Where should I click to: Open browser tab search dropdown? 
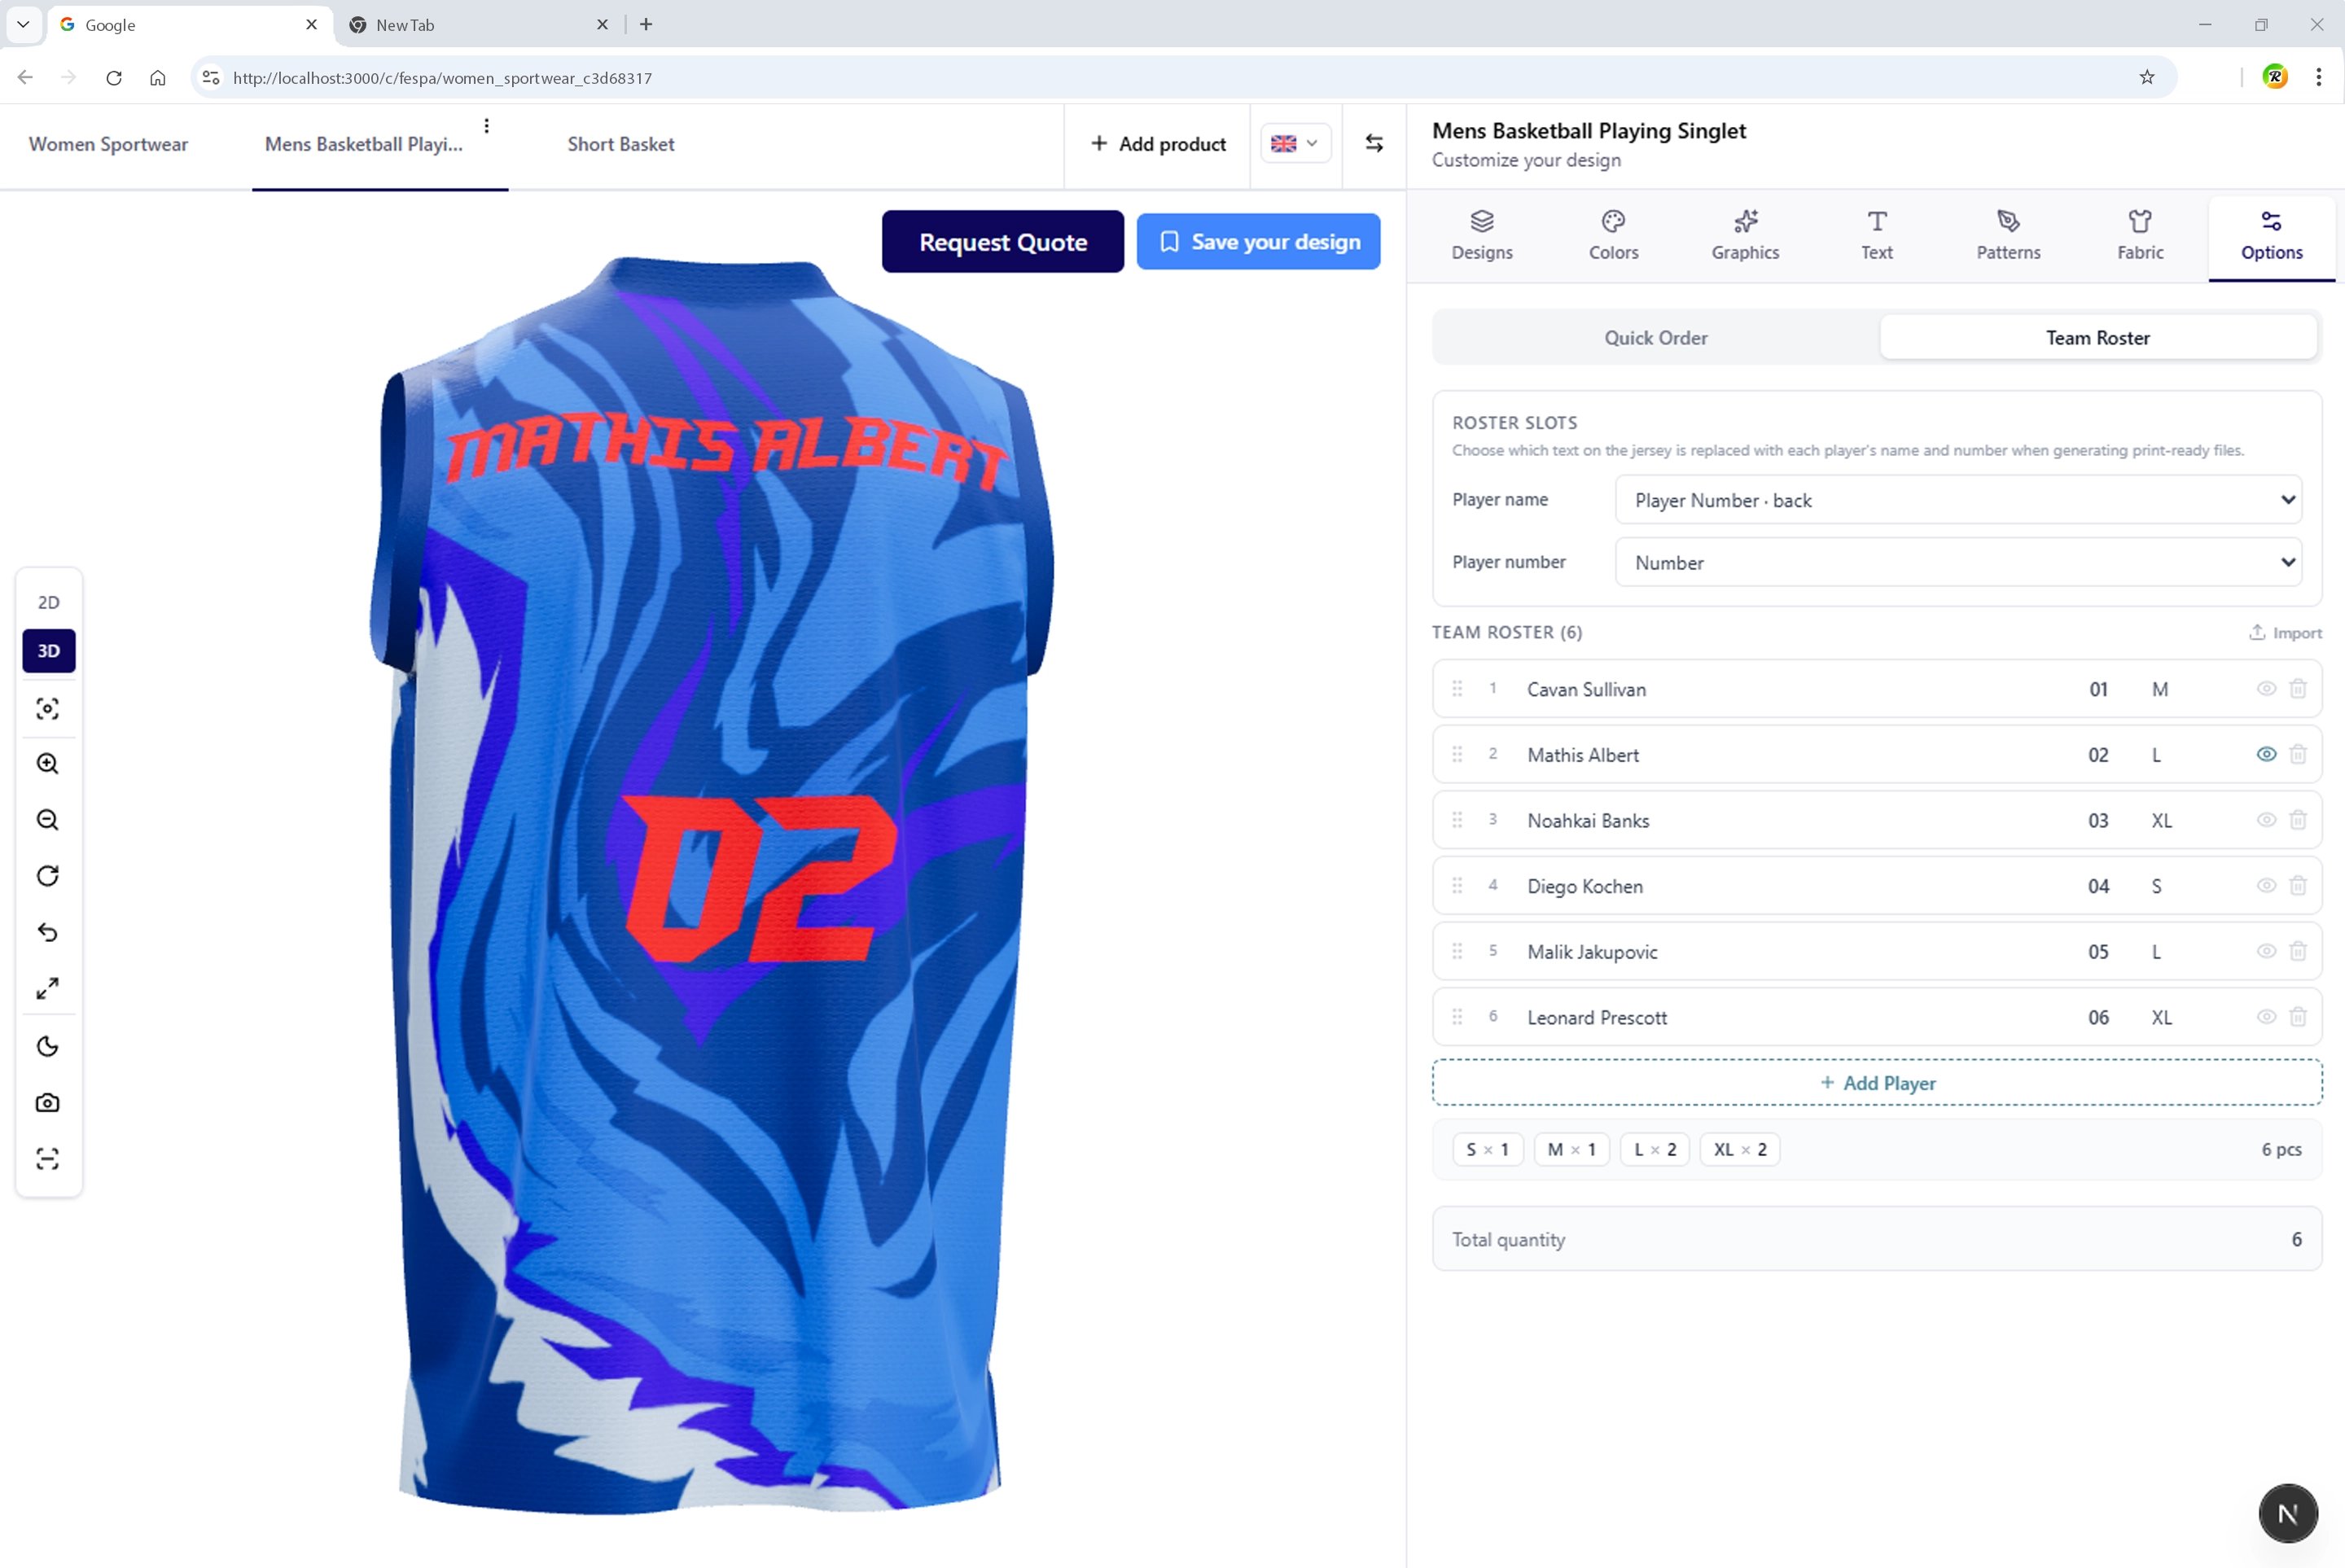point(23,24)
